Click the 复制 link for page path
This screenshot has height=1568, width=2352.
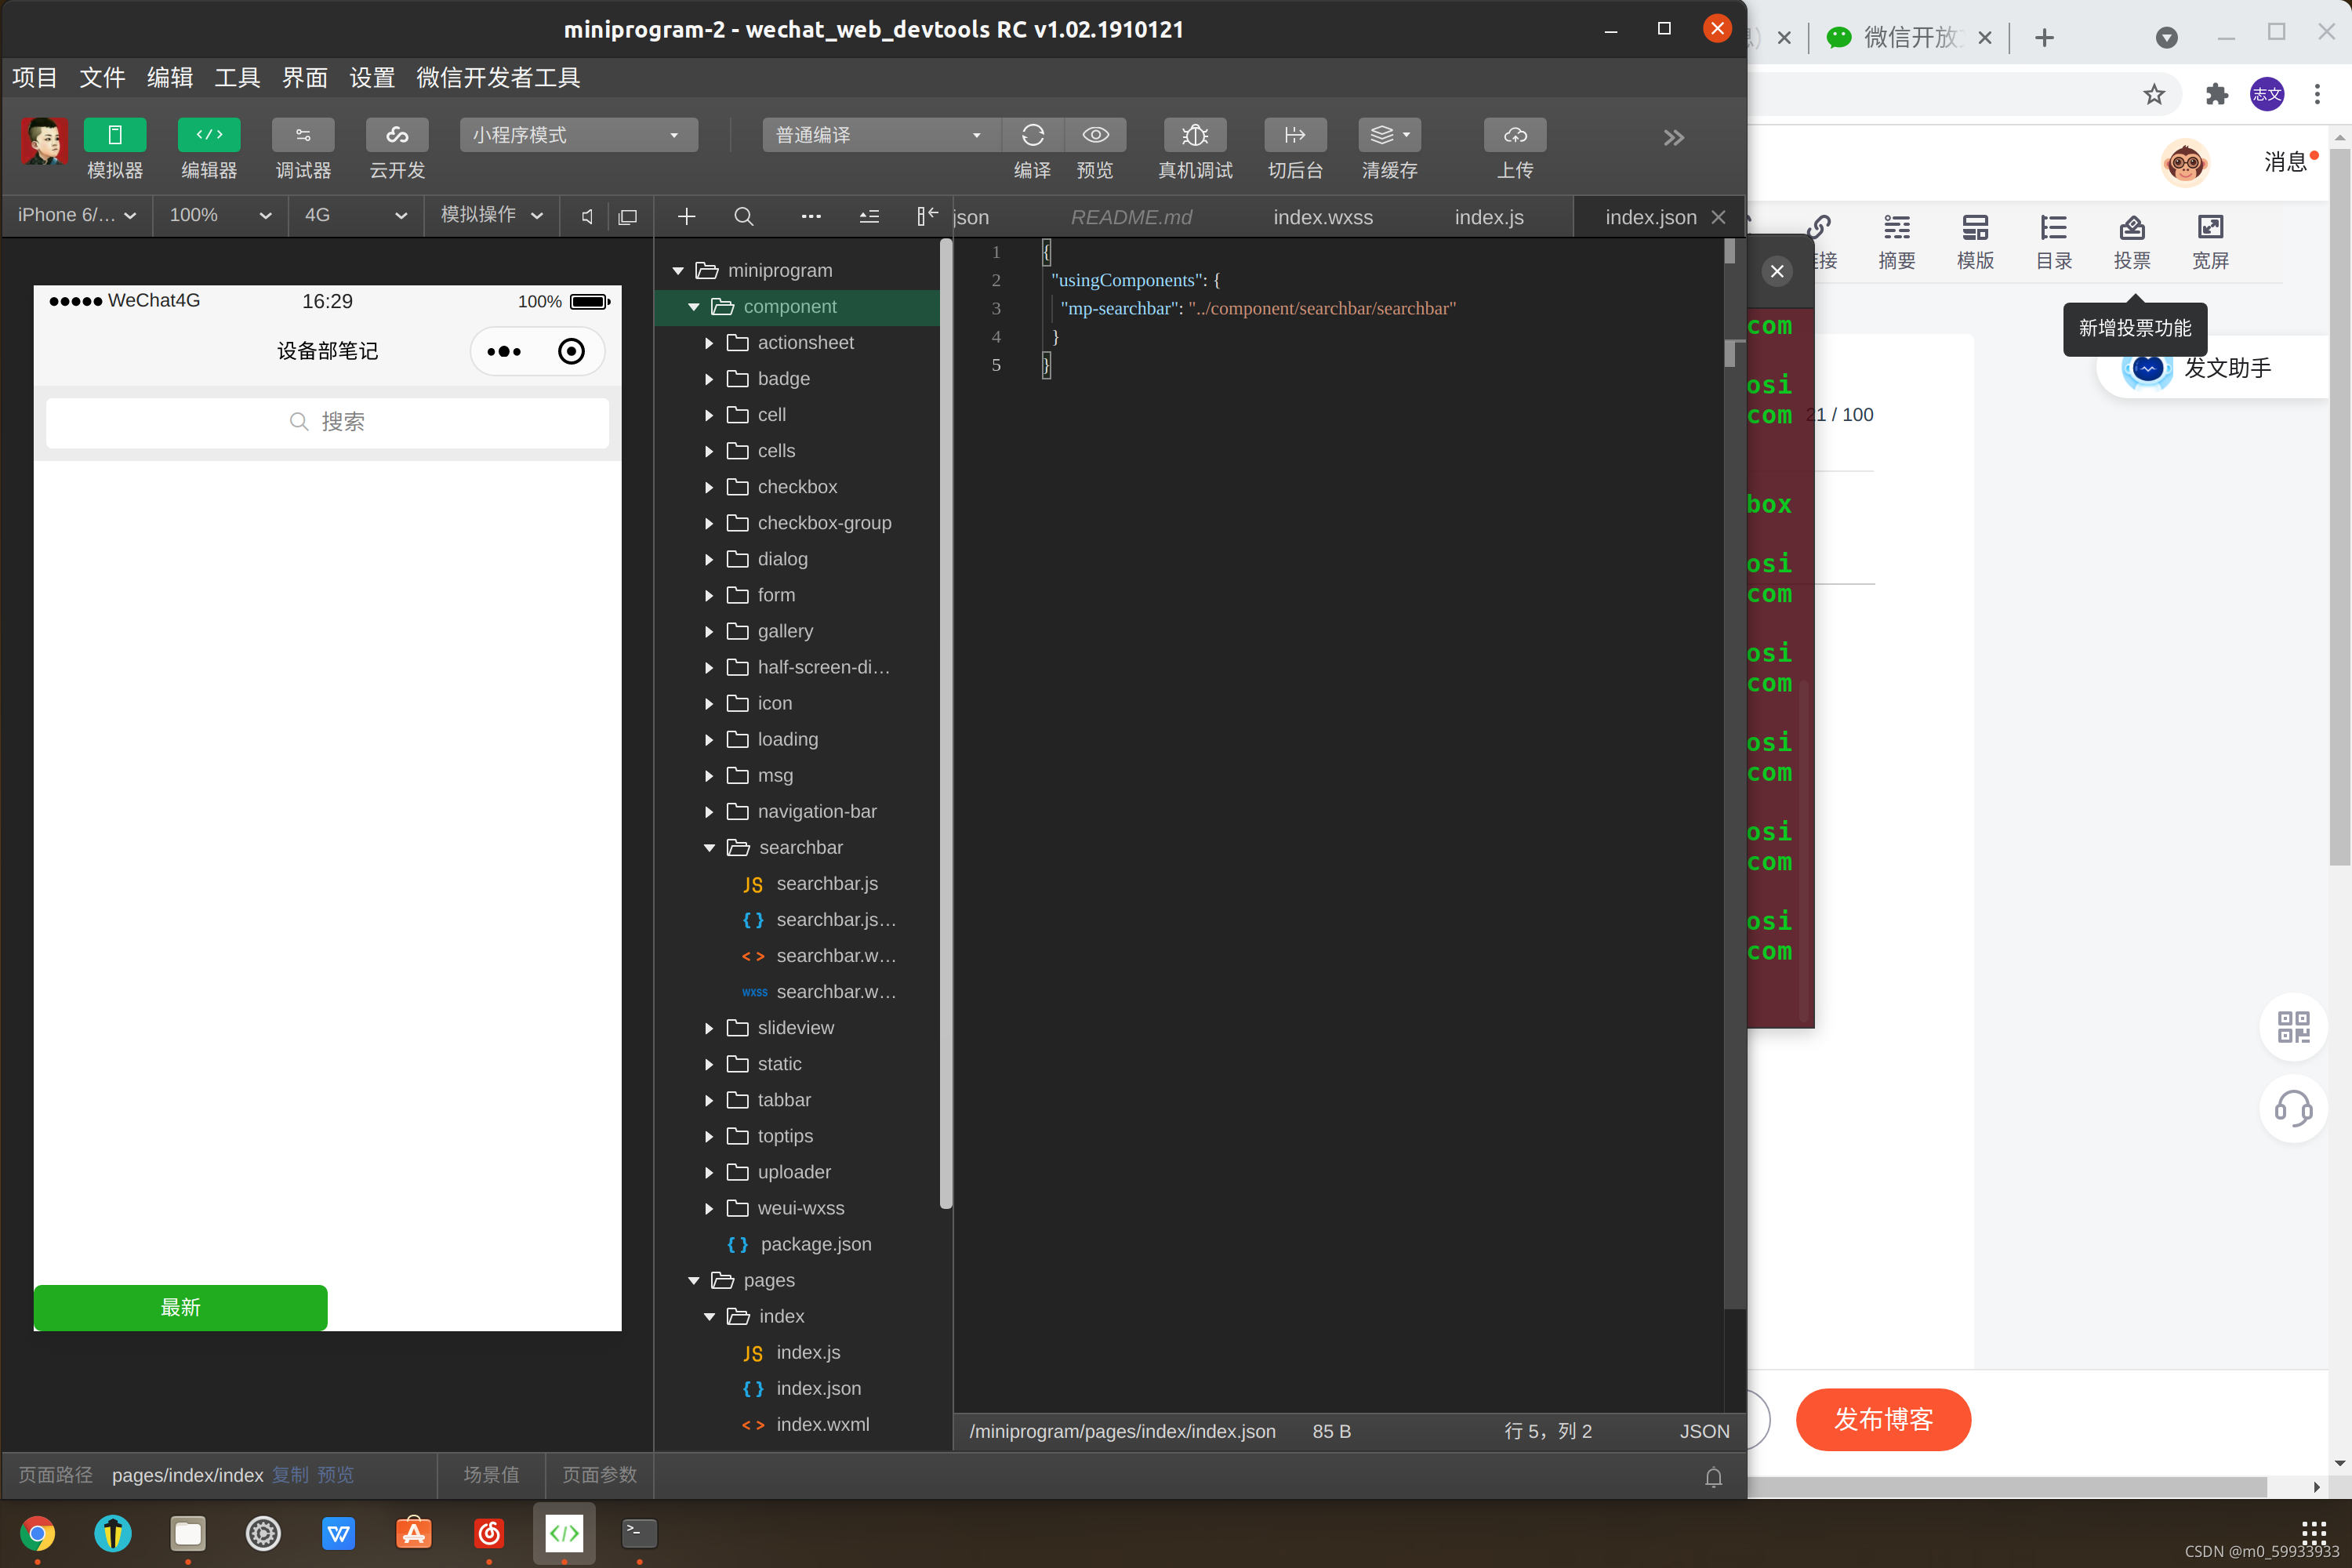pos(290,1475)
